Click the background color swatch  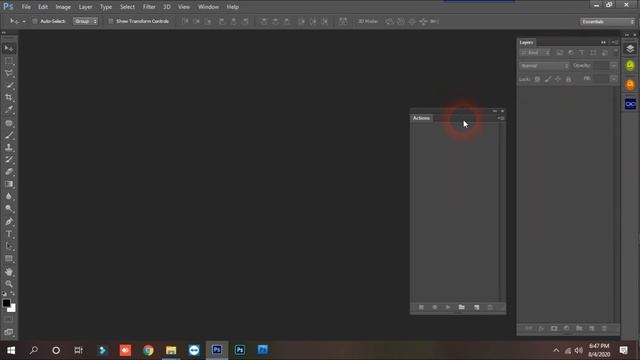pyautogui.click(x=12, y=309)
